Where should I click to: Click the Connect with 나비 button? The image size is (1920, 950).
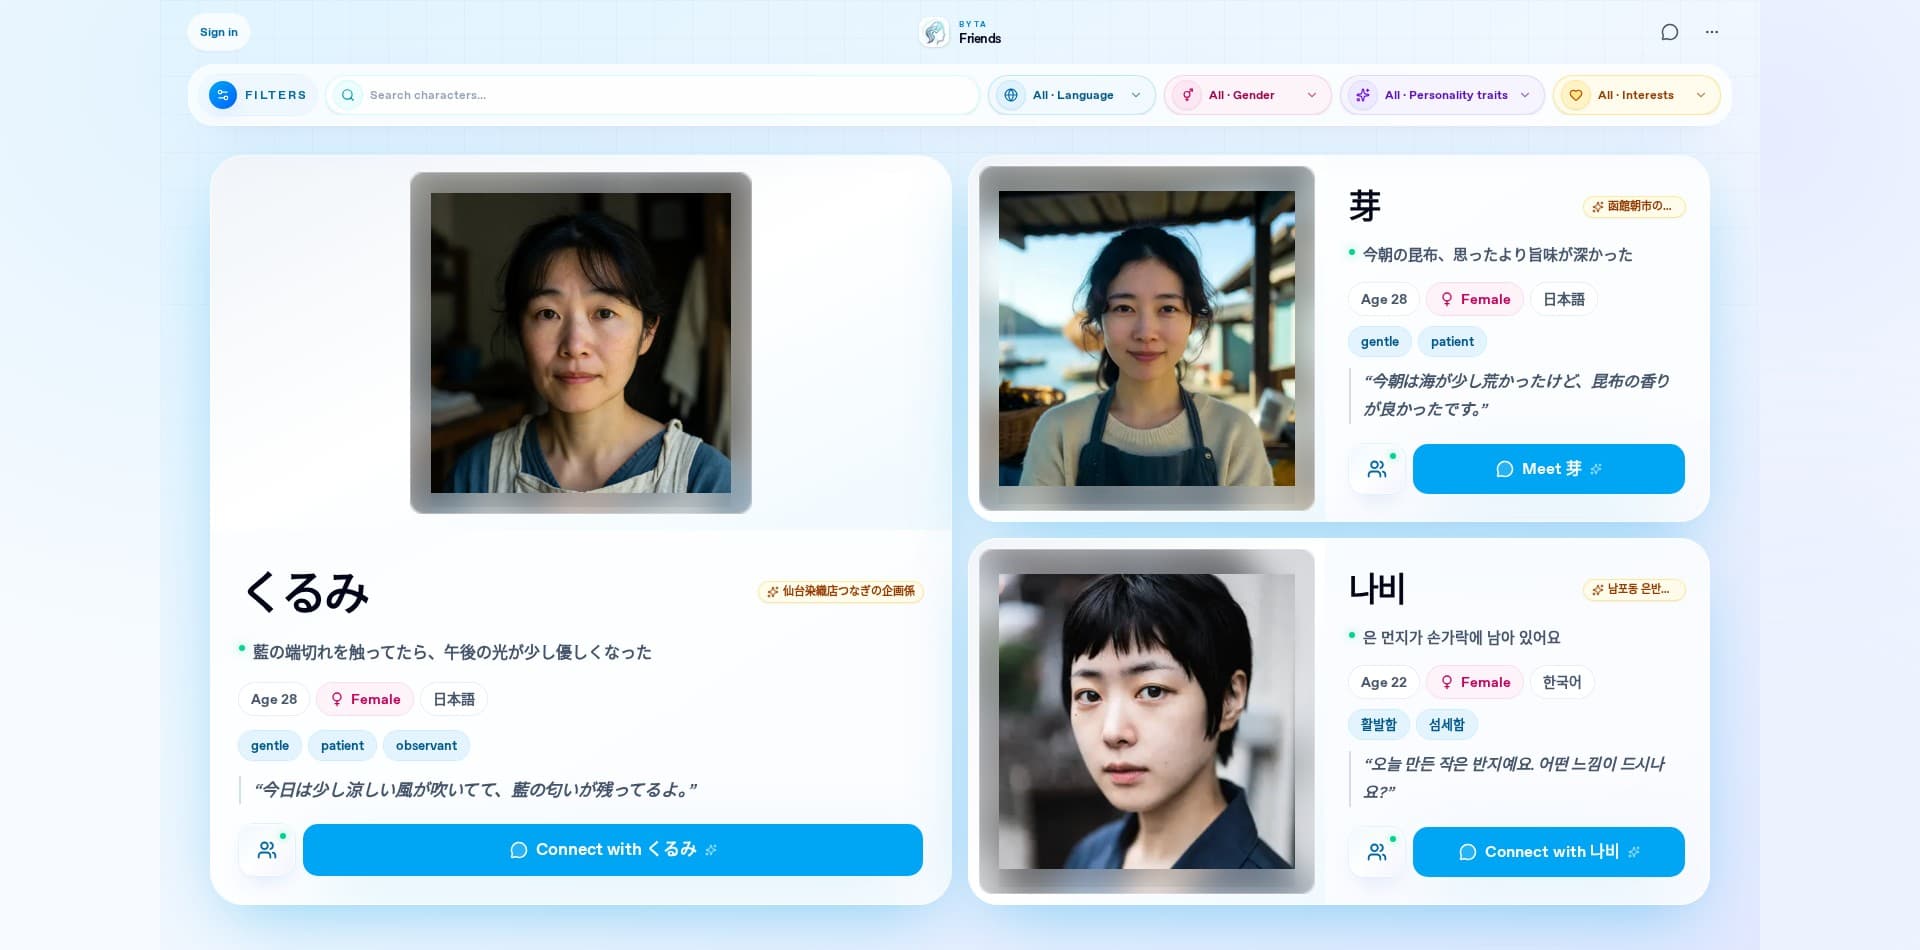pos(1549,852)
